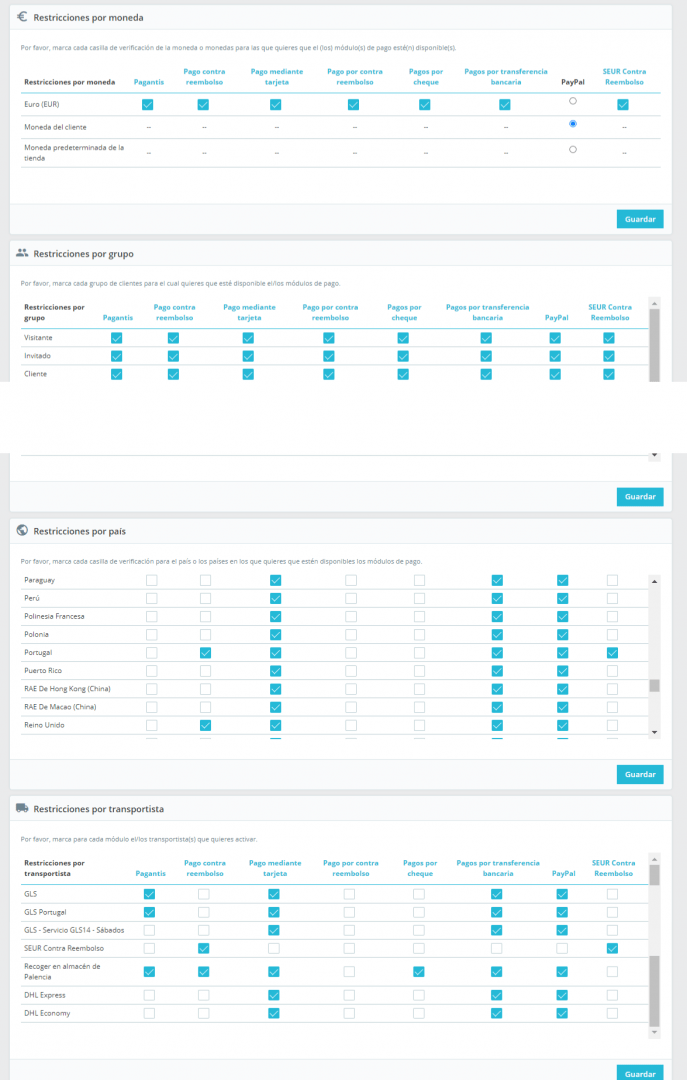
Task: Uncheck Pago mediante tarjeta for DHL Express
Action: 274,995
